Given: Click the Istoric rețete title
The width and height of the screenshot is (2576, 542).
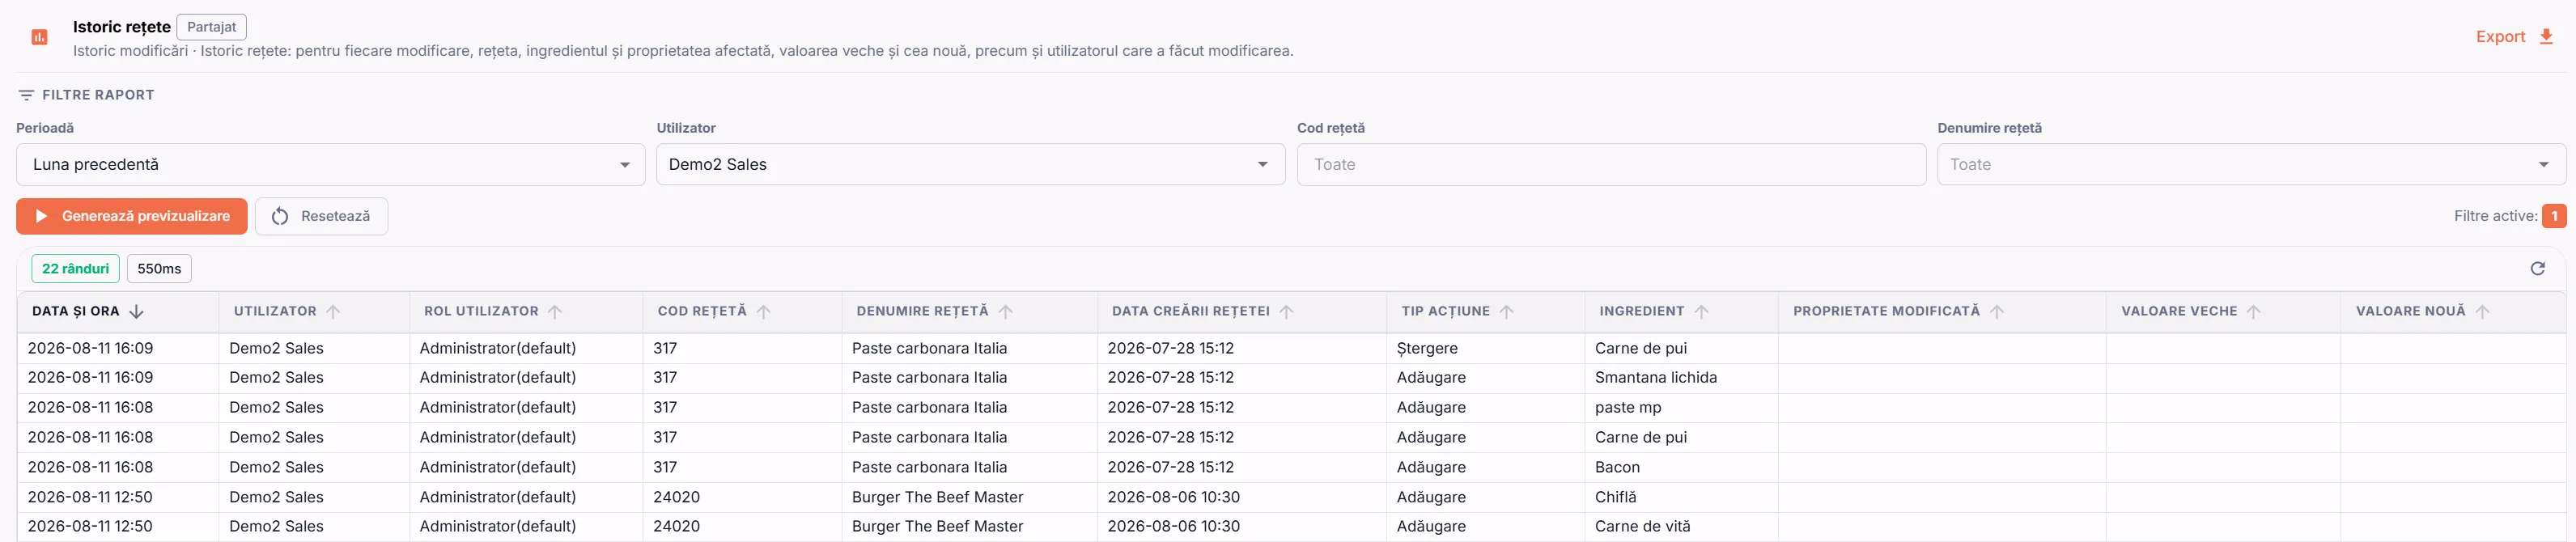Looking at the screenshot, I should coord(122,27).
